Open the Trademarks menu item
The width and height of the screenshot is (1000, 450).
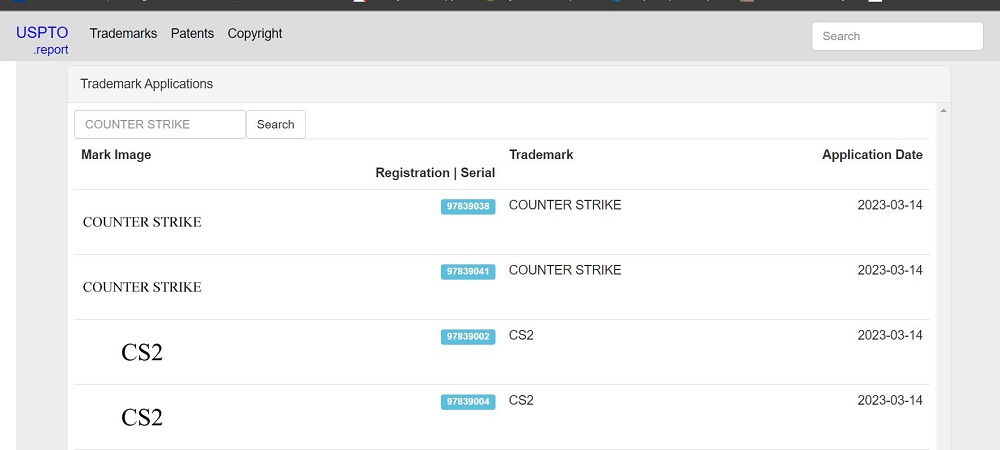(123, 34)
